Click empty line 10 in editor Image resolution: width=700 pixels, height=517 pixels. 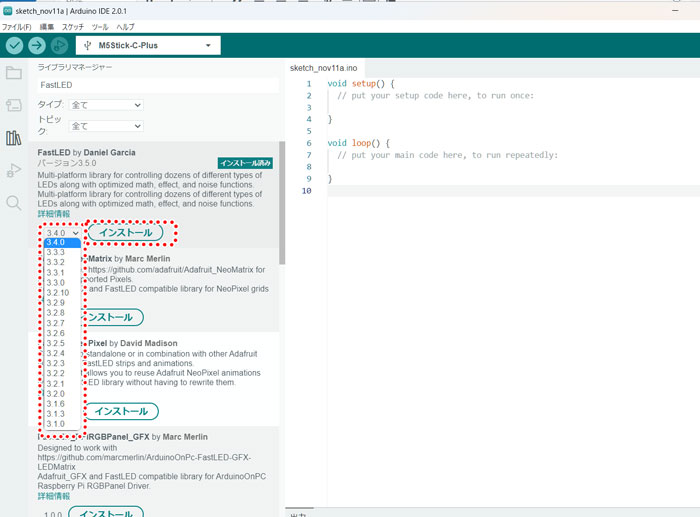(513, 191)
